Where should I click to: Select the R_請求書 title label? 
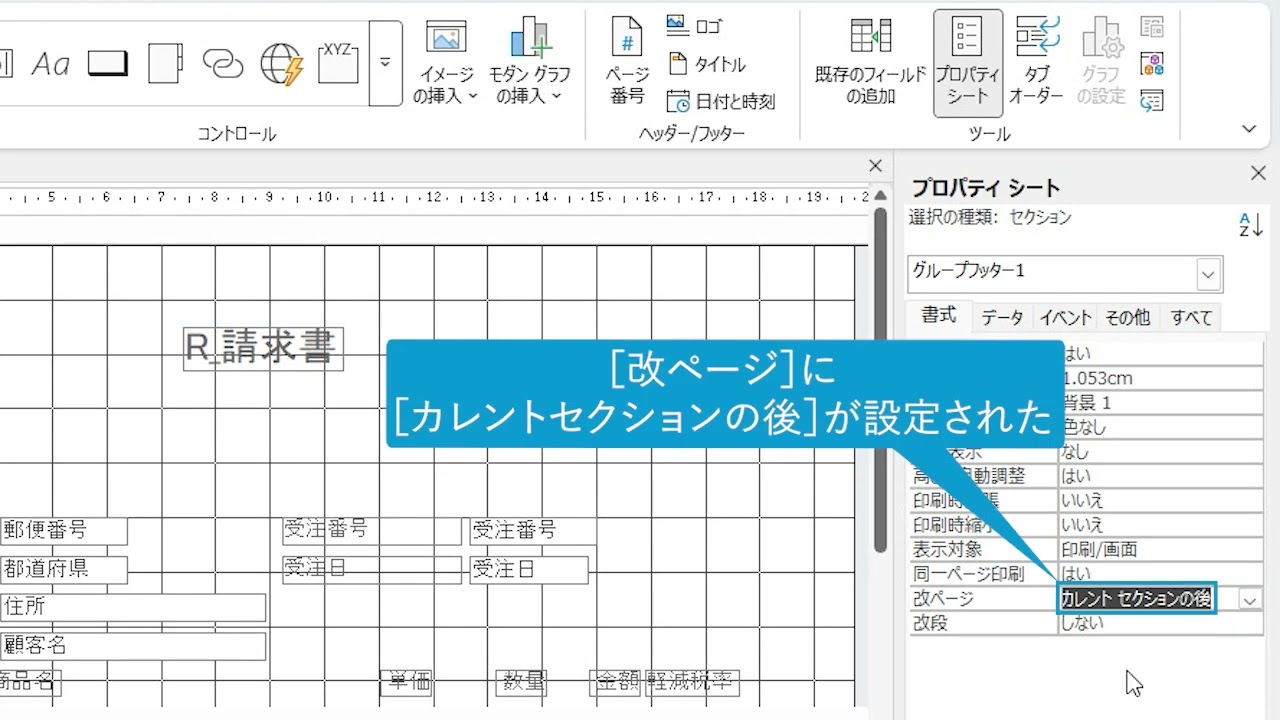pyautogui.click(x=263, y=348)
